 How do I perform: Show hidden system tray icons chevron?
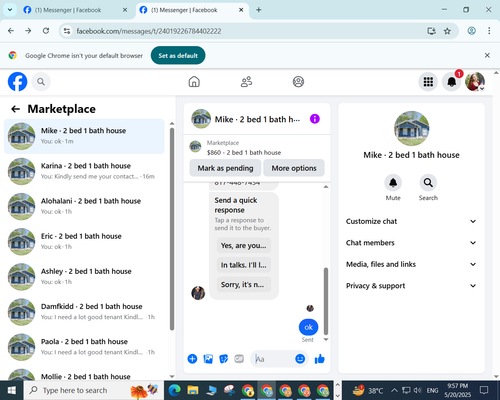click(x=394, y=390)
